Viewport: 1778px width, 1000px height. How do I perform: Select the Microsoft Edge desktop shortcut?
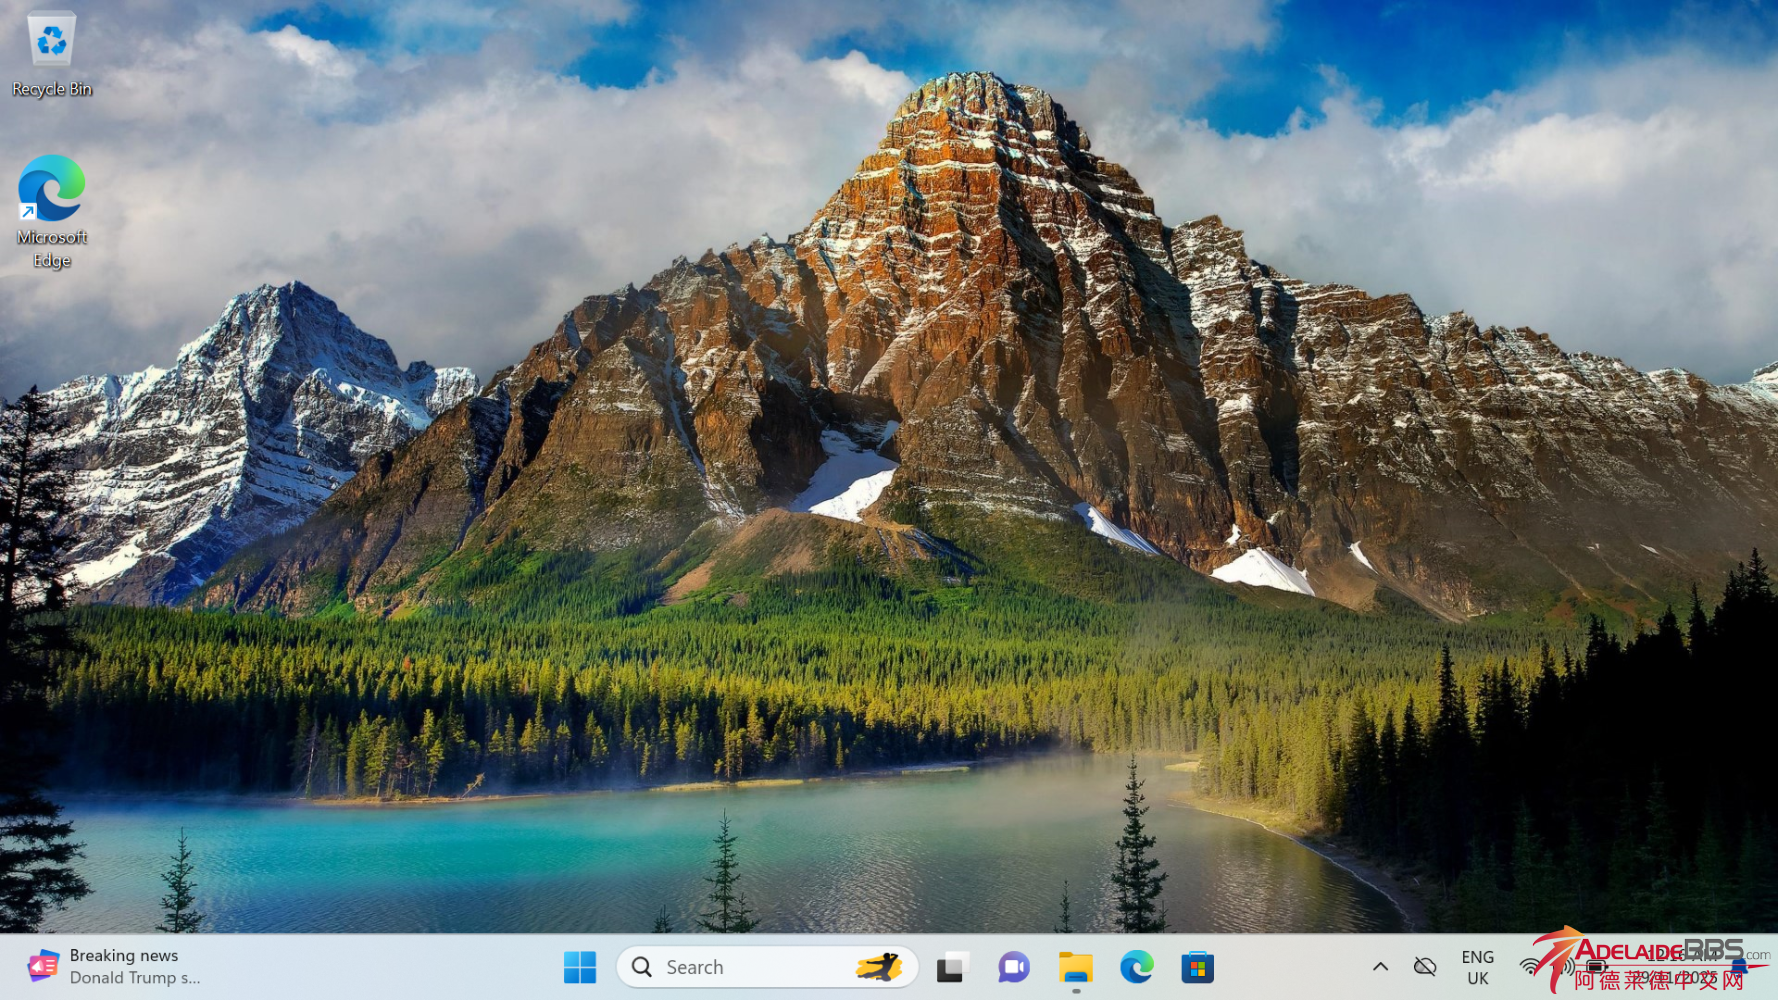point(51,211)
